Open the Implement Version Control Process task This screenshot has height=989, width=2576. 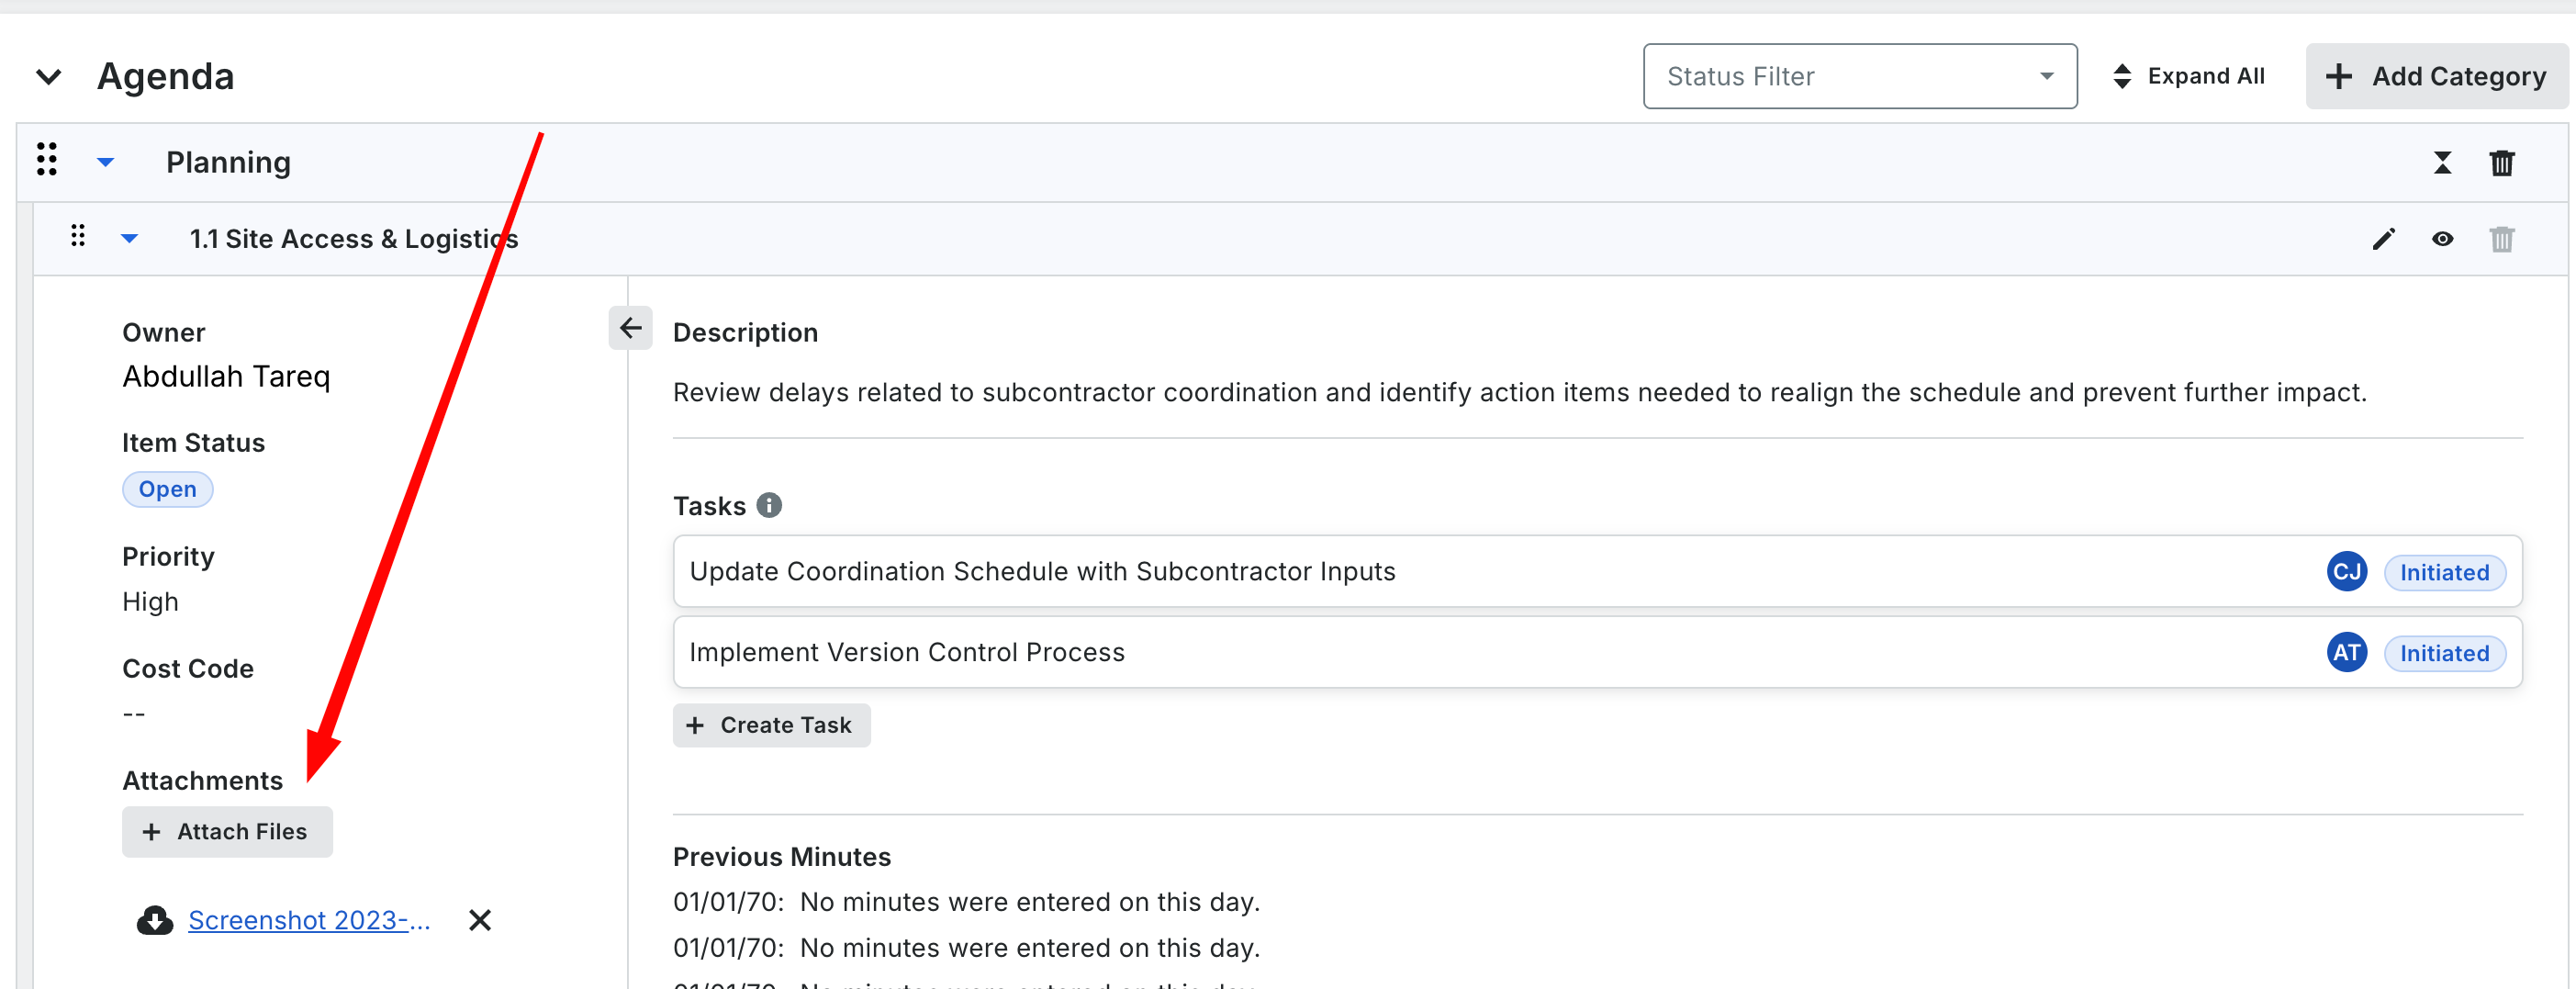(x=907, y=652)
